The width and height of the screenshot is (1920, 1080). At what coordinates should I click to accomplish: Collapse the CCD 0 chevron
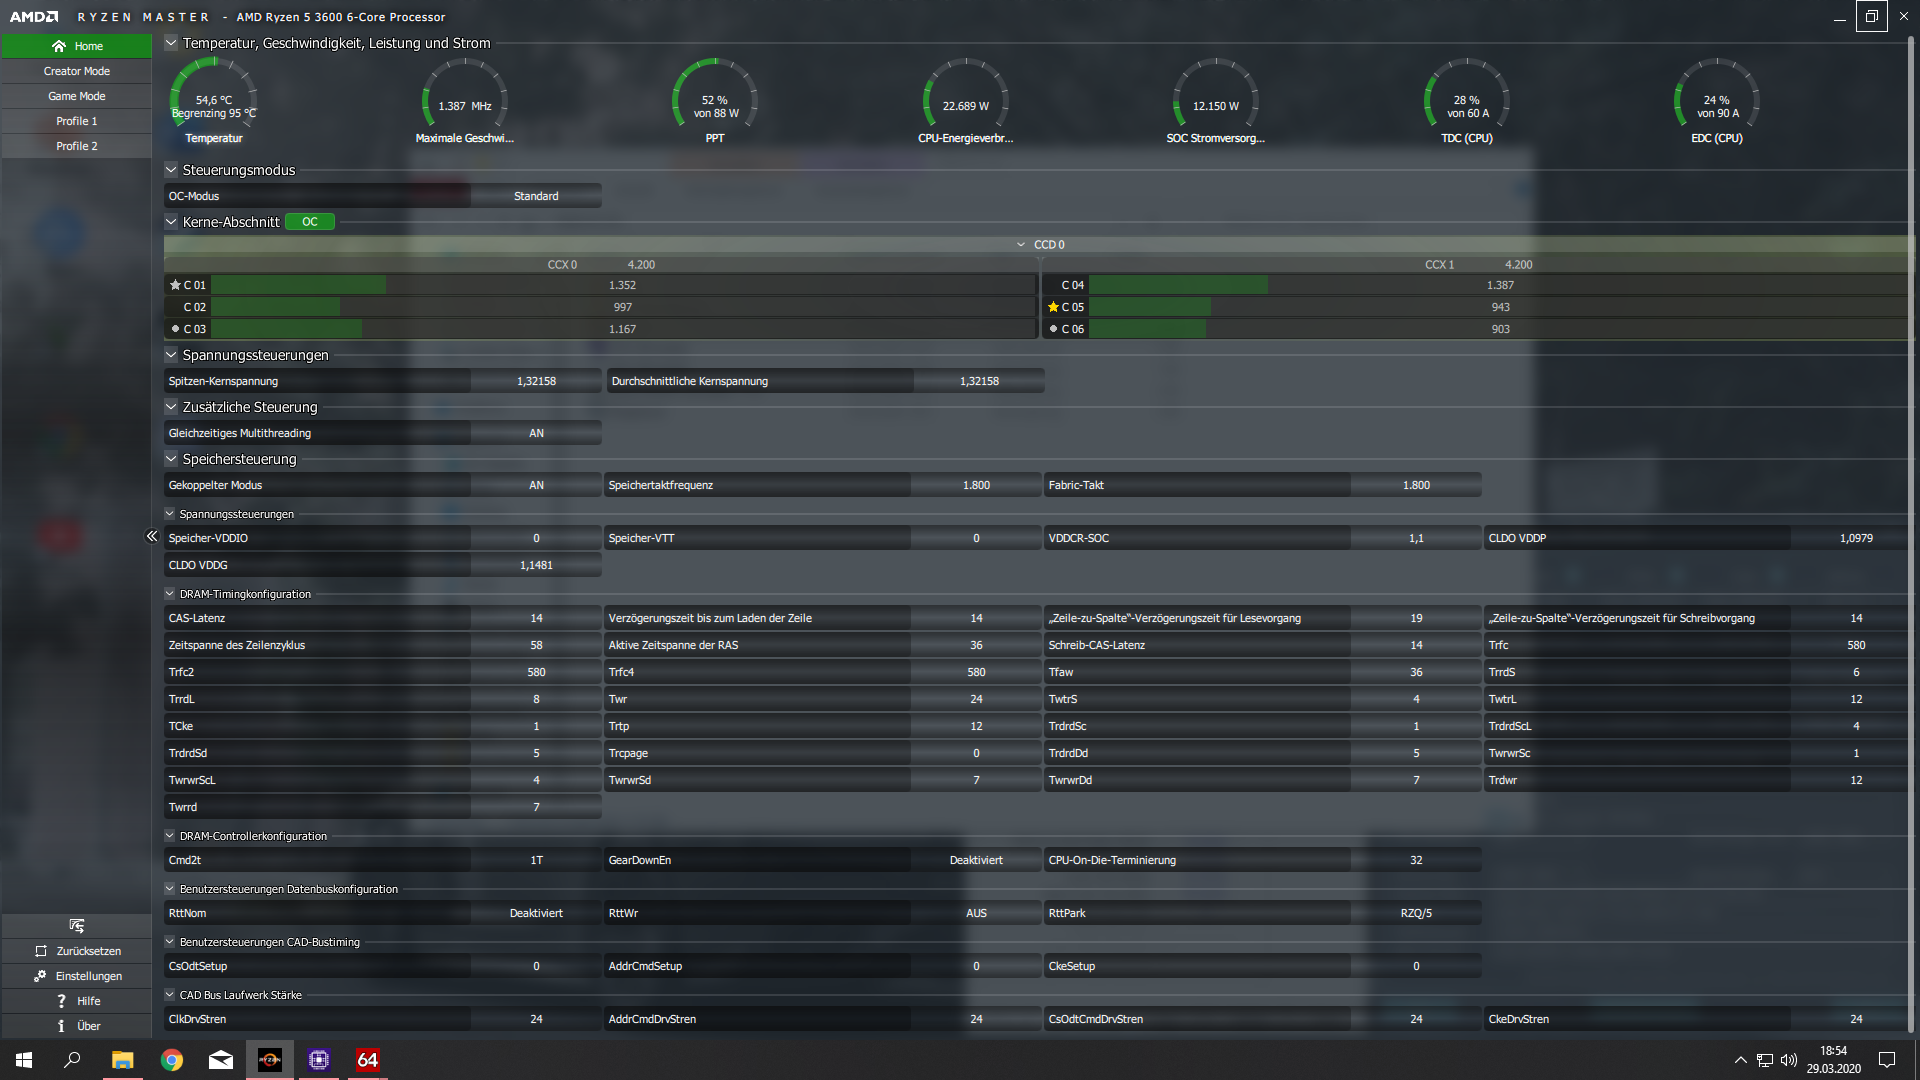click(x=1021, y=245)
